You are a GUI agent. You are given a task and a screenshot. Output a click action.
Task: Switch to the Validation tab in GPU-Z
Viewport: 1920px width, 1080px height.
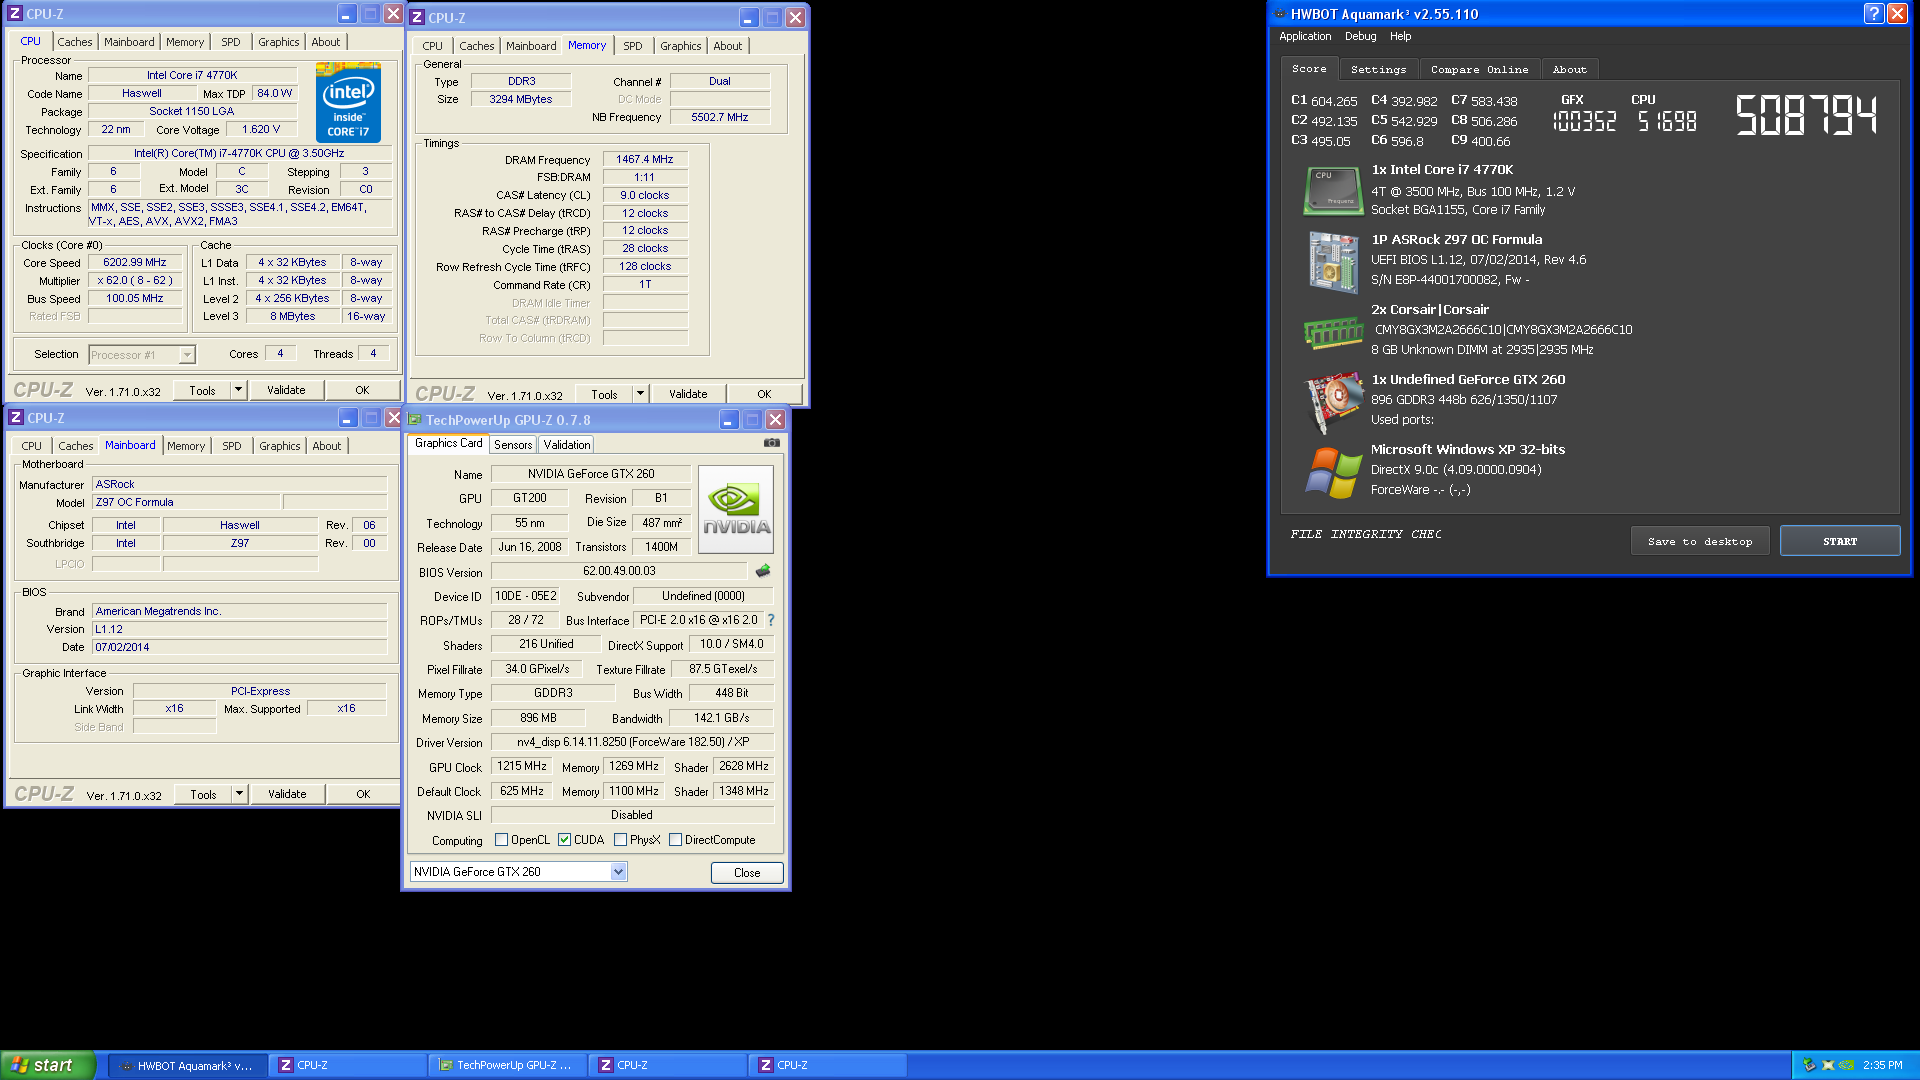567,445
